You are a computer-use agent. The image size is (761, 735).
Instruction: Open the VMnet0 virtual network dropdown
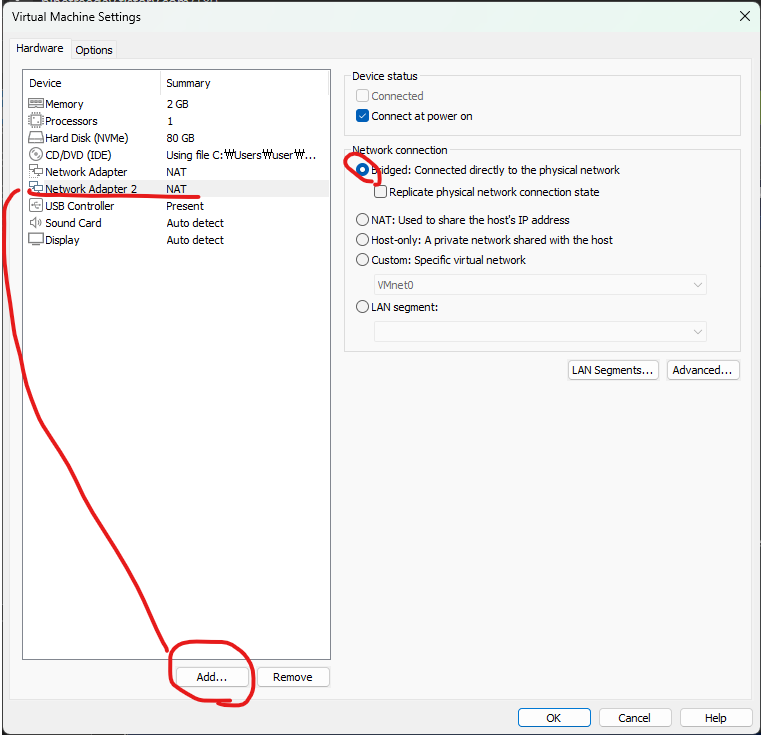[540, 285]
